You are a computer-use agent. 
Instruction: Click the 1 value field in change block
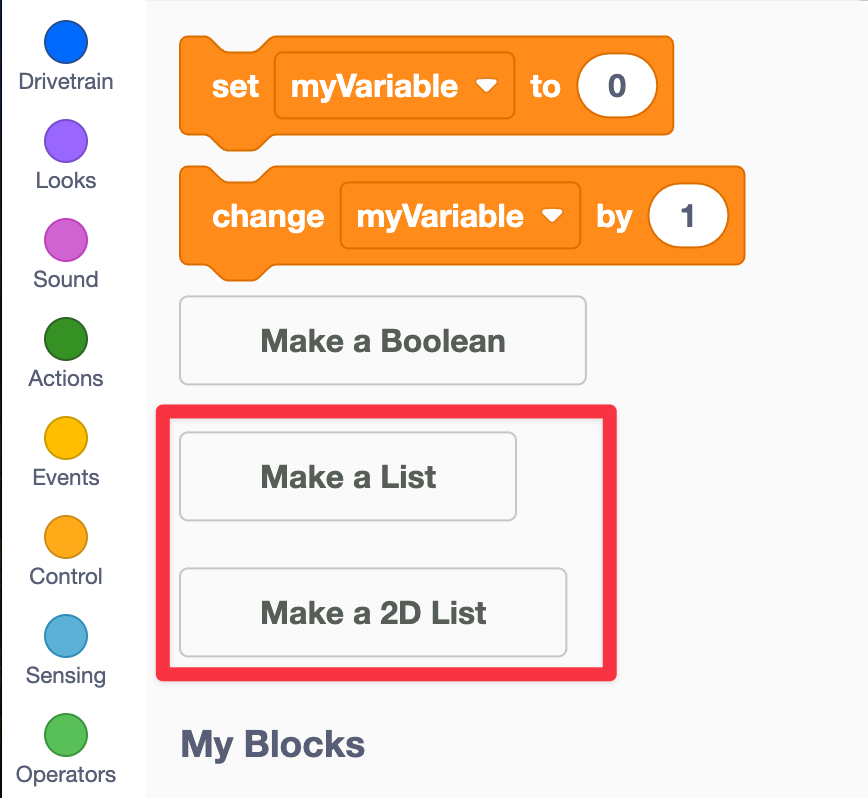[x=688, y=216]
